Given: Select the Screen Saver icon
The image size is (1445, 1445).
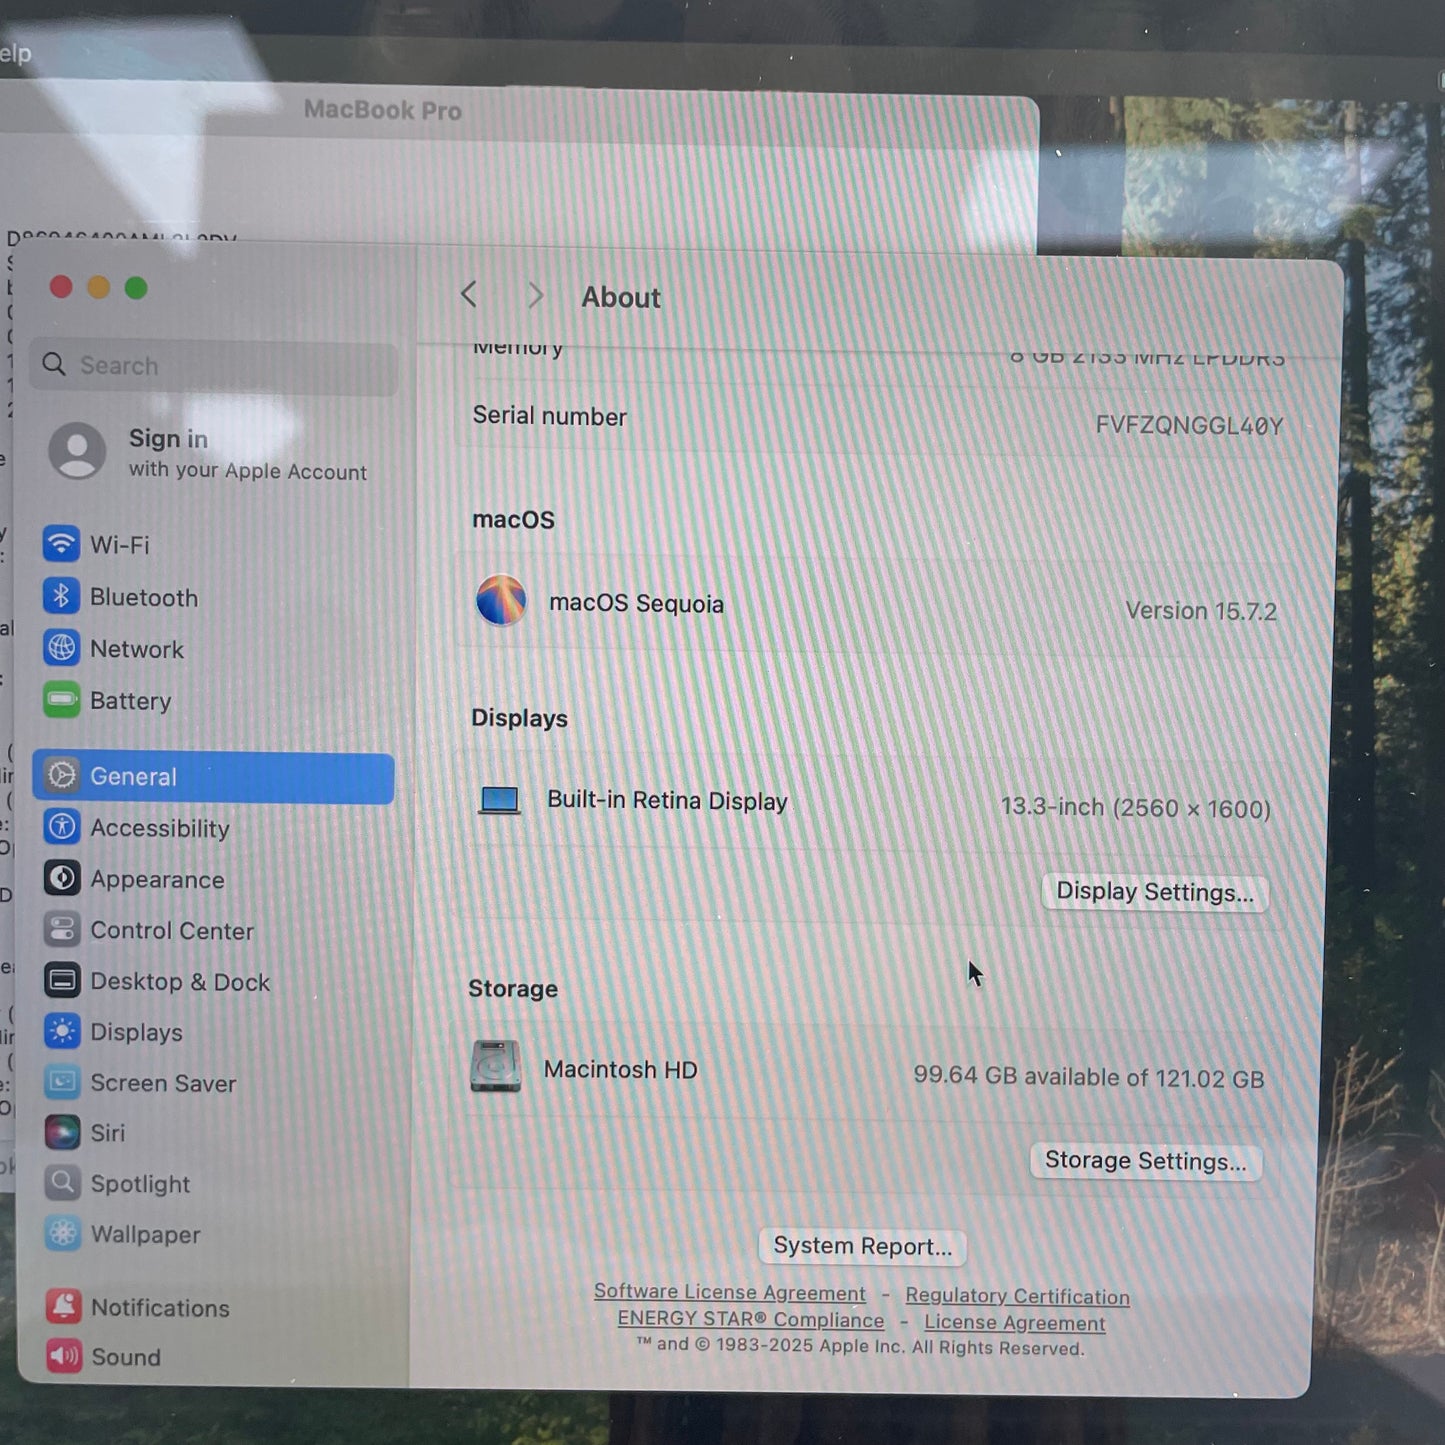Looking at the screenshot, I should (x=62, y=1082).
